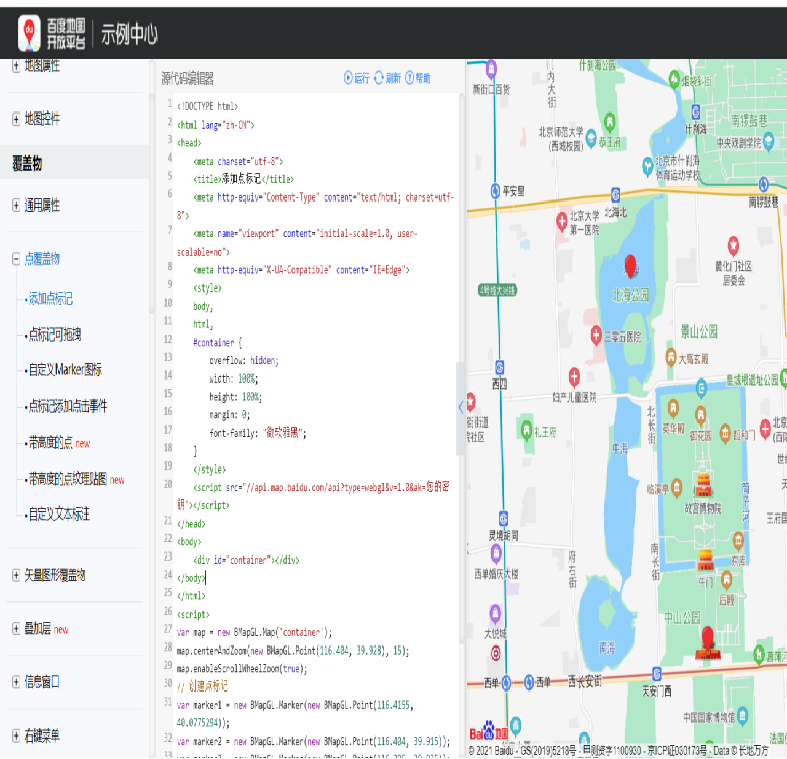Open the 带高度的点 example
The image size is (787, 759).
pos(50,442)
